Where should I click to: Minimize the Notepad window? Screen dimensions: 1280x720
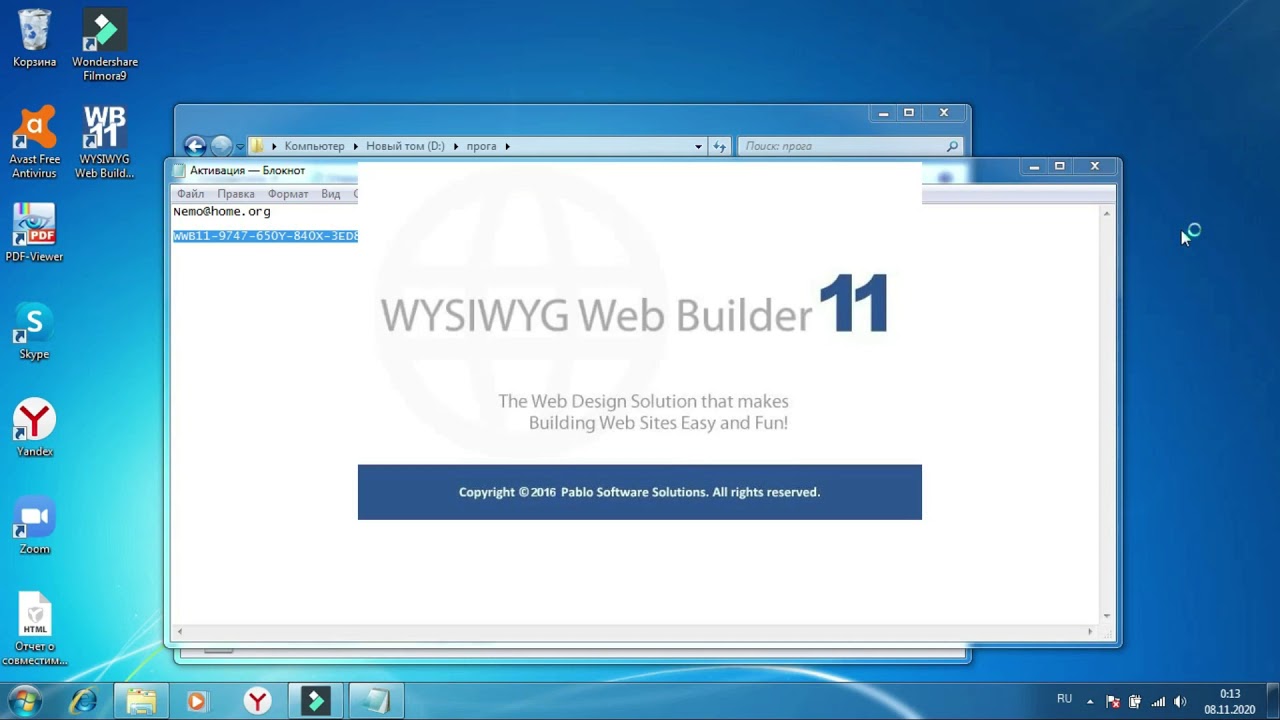[1034, 167]
